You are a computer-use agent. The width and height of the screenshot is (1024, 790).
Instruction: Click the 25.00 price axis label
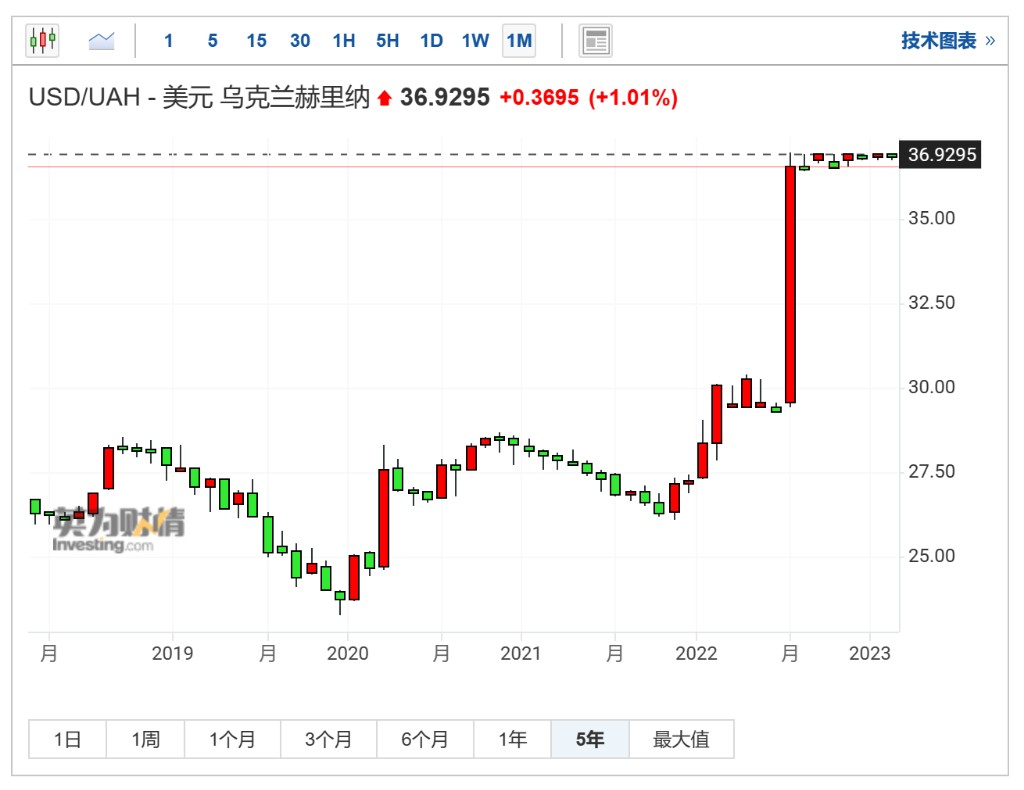[x=932, y=556]
